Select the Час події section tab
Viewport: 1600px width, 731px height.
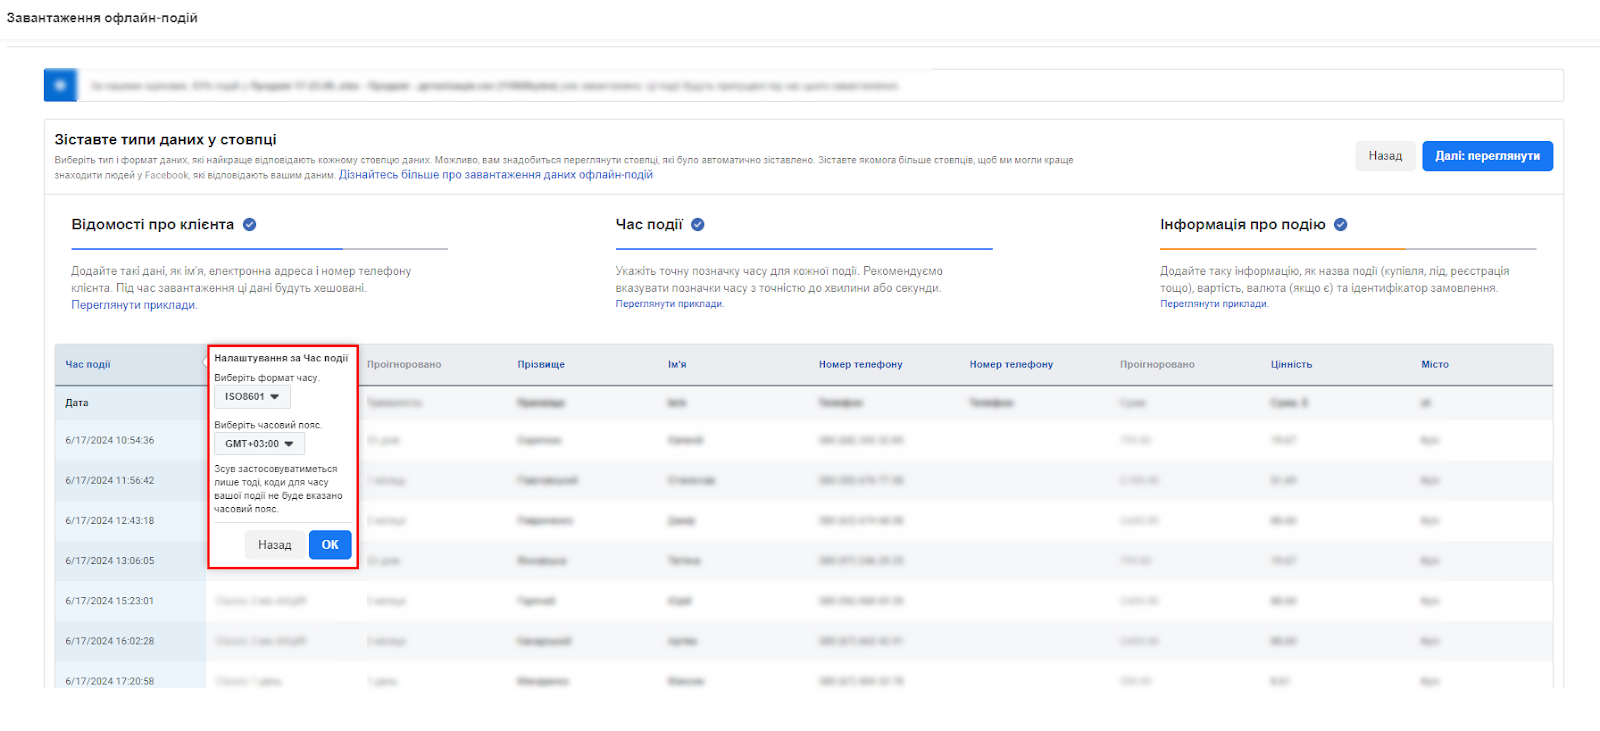pyautogui.click(x=649, y=225)
